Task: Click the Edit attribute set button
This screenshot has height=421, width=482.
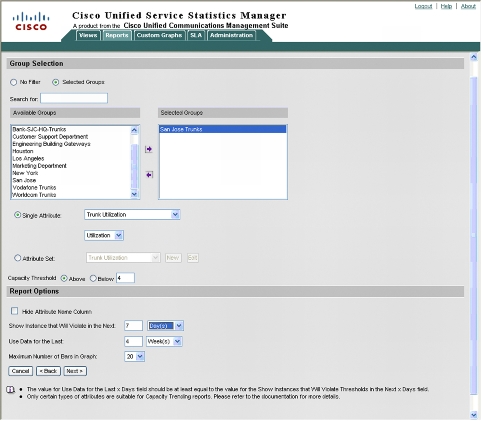Action: tap(192, 258)
